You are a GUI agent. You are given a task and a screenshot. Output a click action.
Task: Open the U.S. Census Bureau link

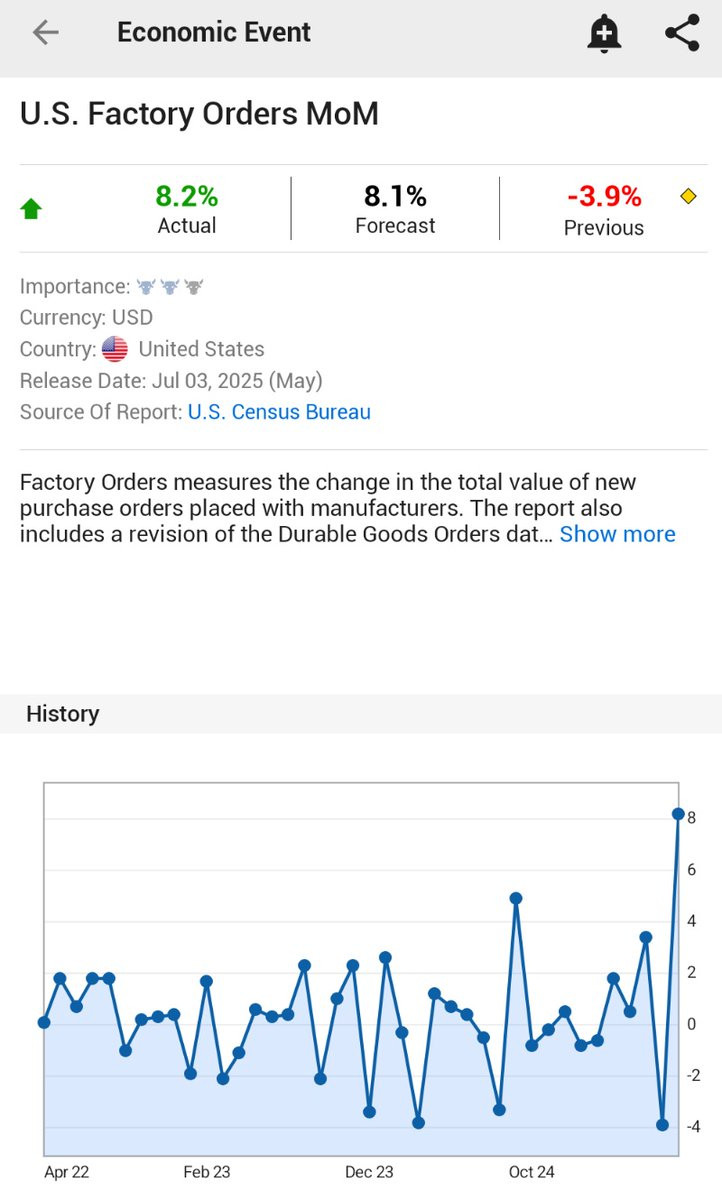(279, 412)
